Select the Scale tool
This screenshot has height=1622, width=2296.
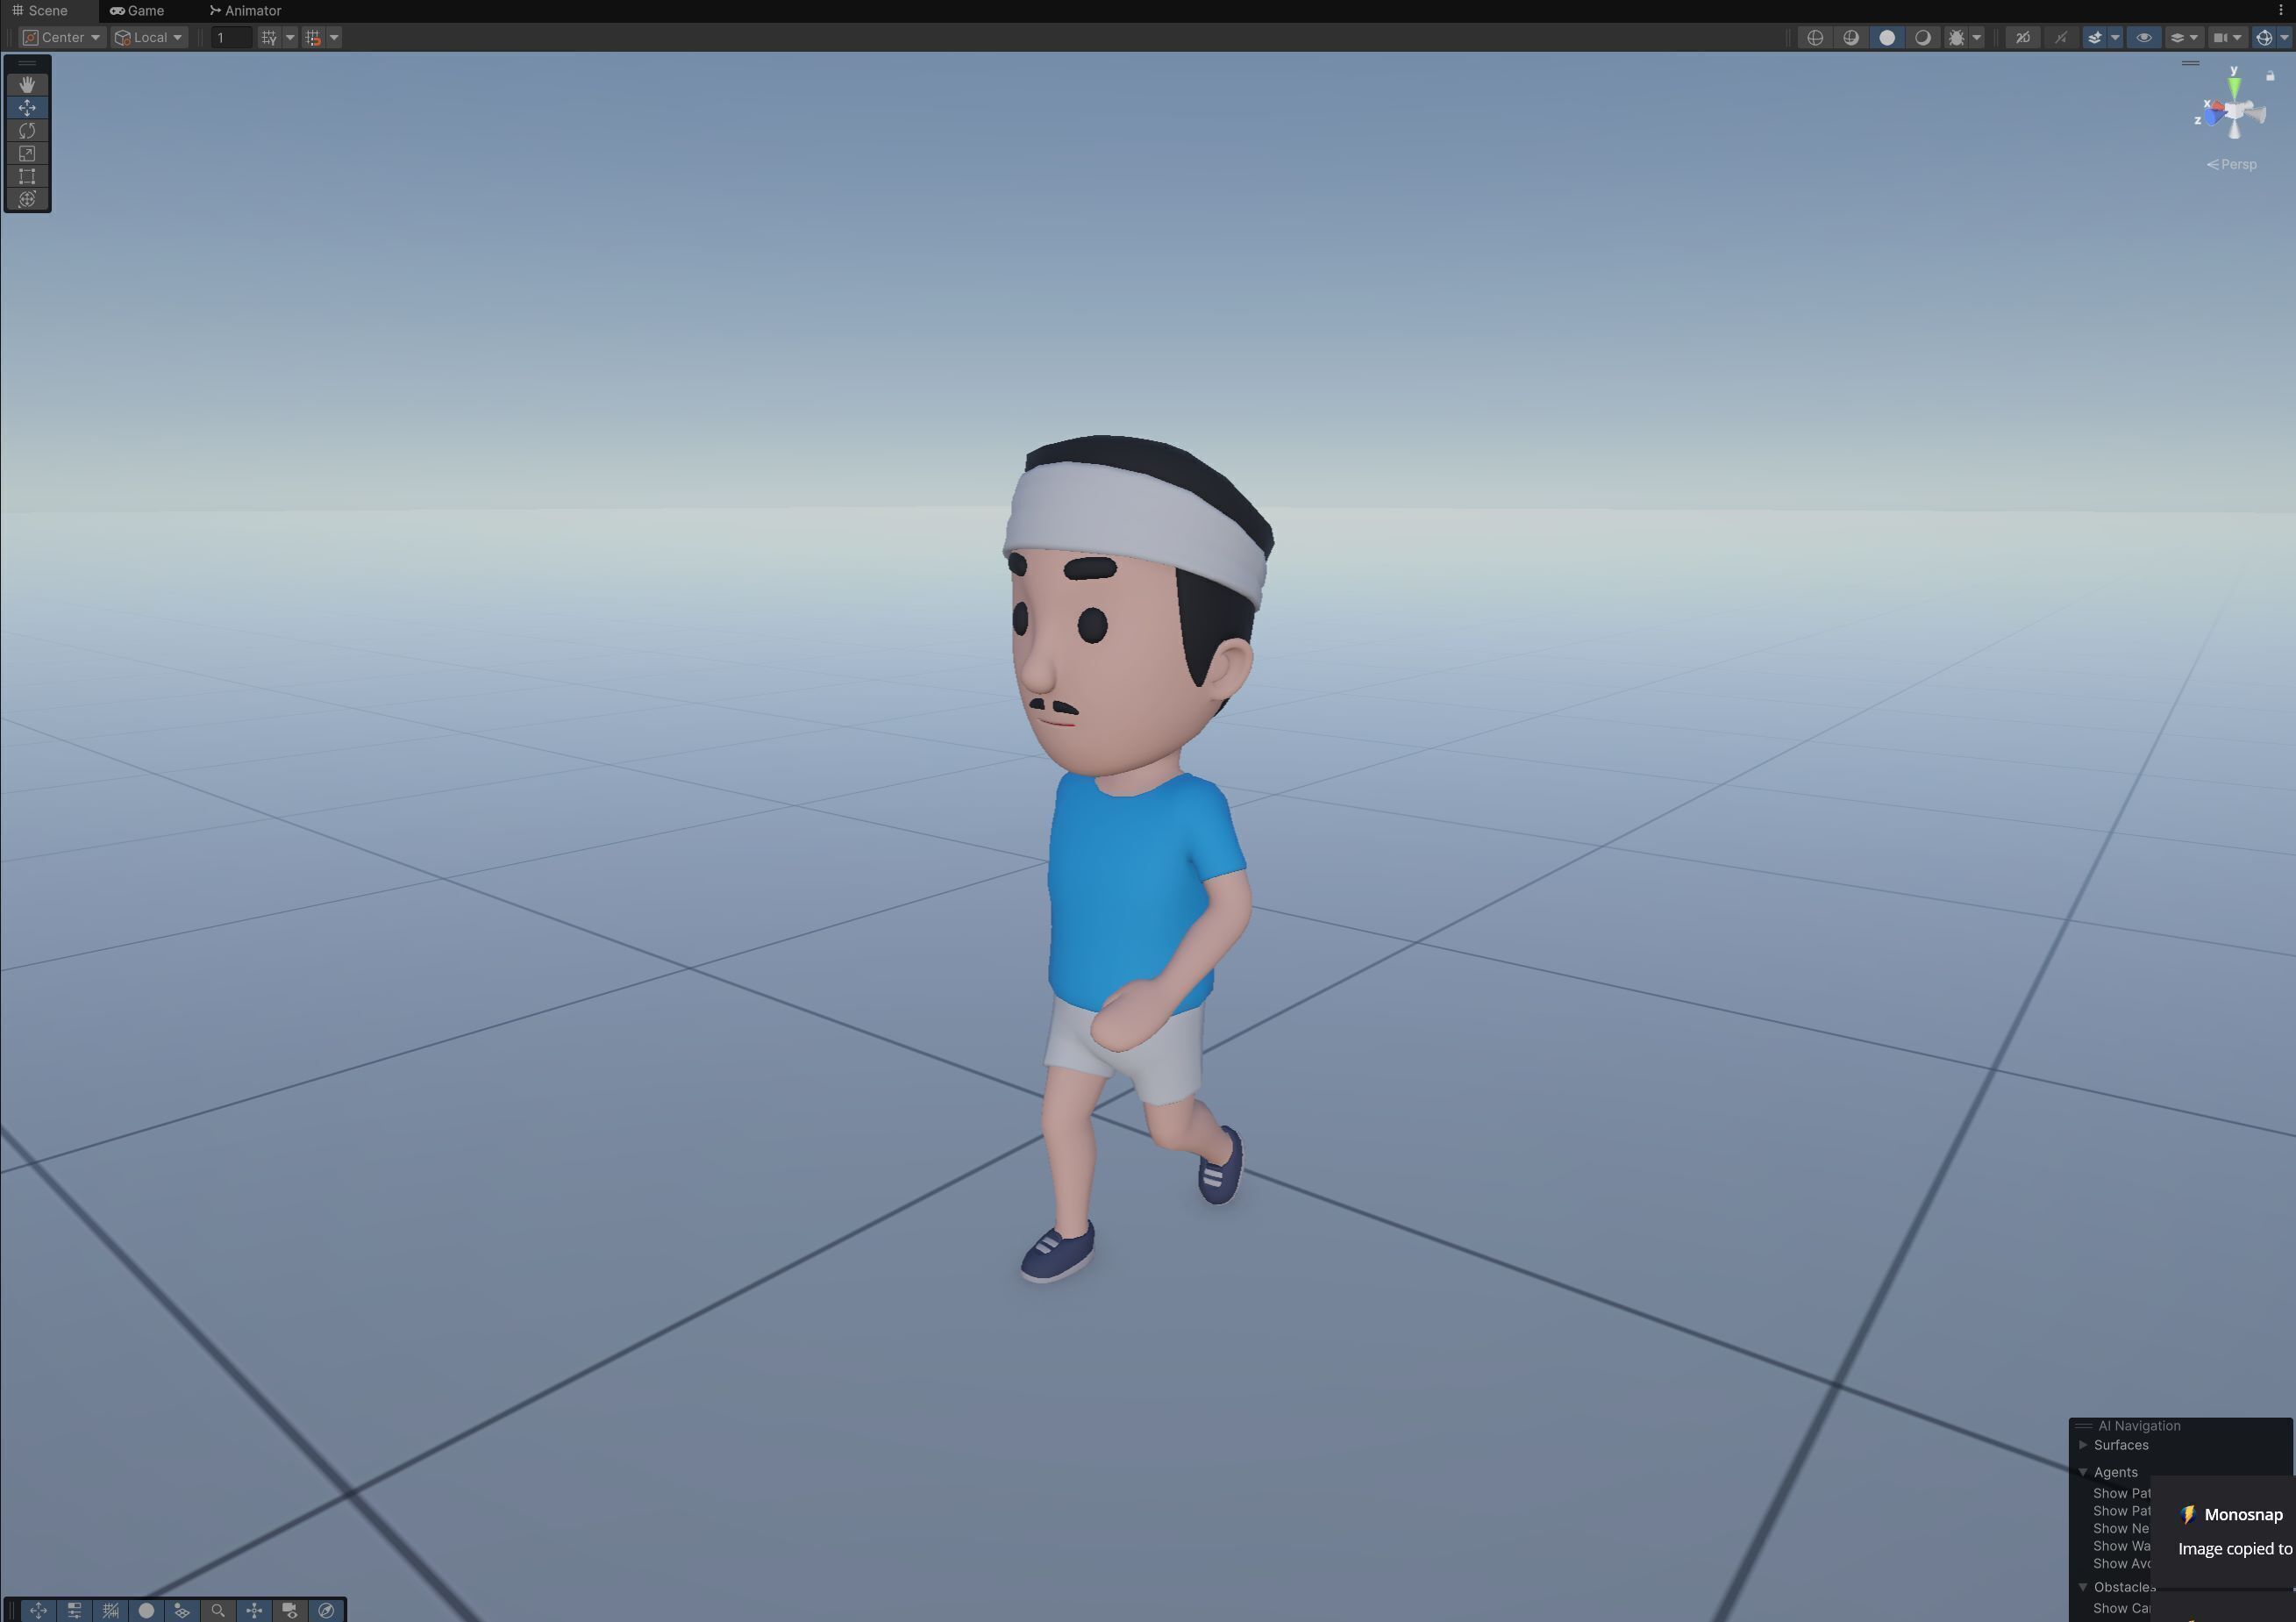(27, 153)
